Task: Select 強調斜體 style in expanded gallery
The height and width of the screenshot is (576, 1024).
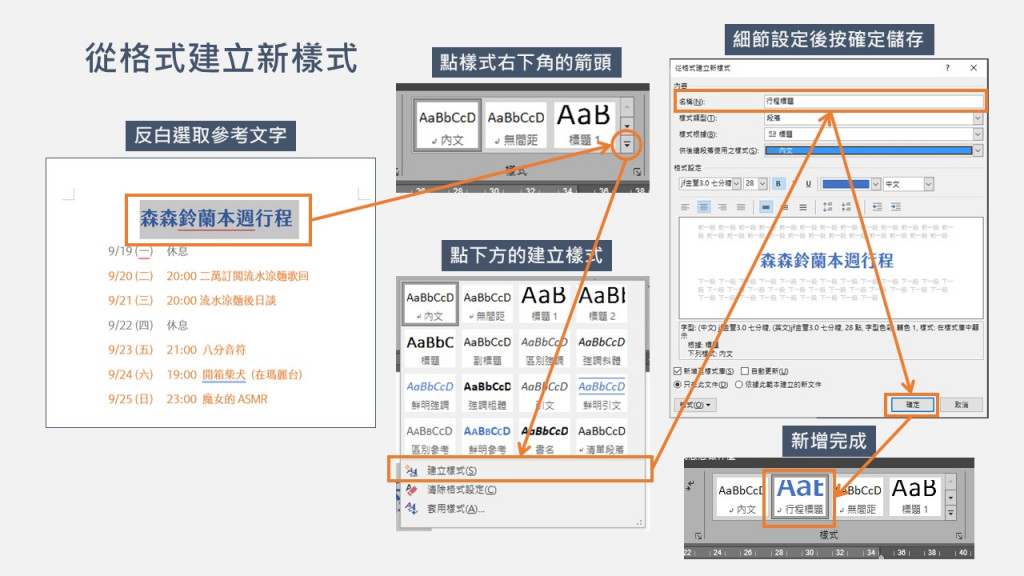Action: (601, 349)
